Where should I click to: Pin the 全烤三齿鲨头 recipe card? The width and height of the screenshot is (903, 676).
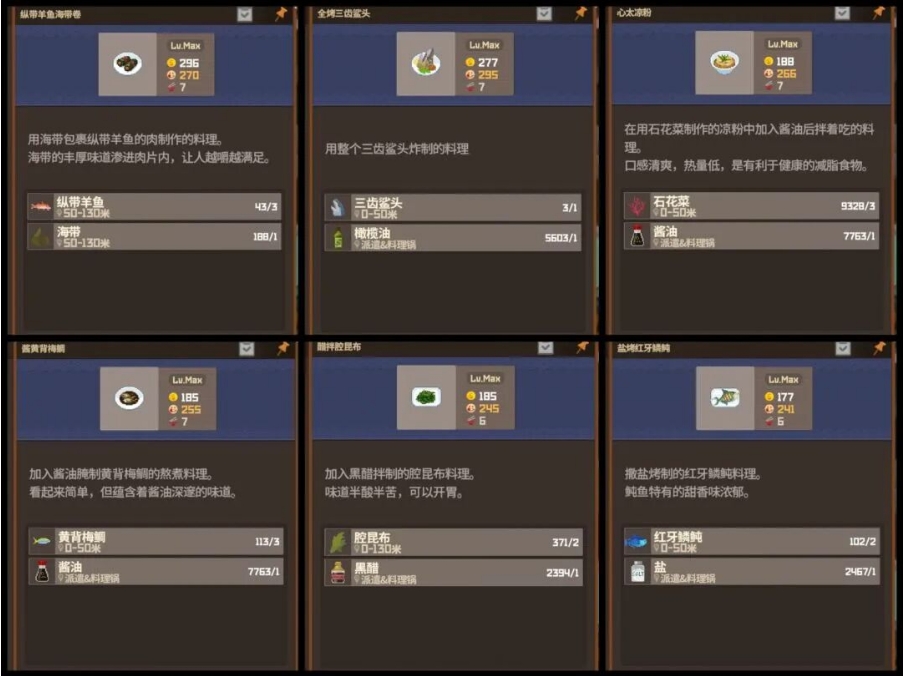(x=580, y=13)
